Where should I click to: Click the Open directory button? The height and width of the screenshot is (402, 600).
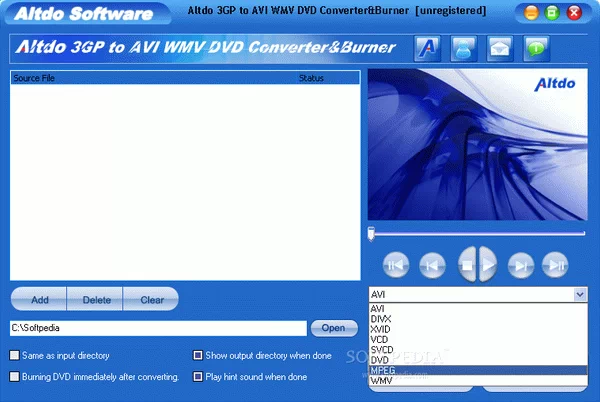pyautogui.click(x=333, y=328)
